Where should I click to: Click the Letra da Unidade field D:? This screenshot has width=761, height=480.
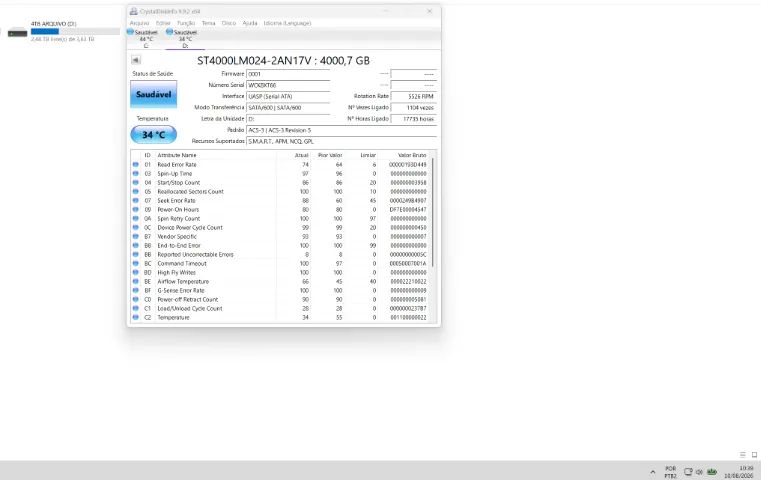pos(288,118)
